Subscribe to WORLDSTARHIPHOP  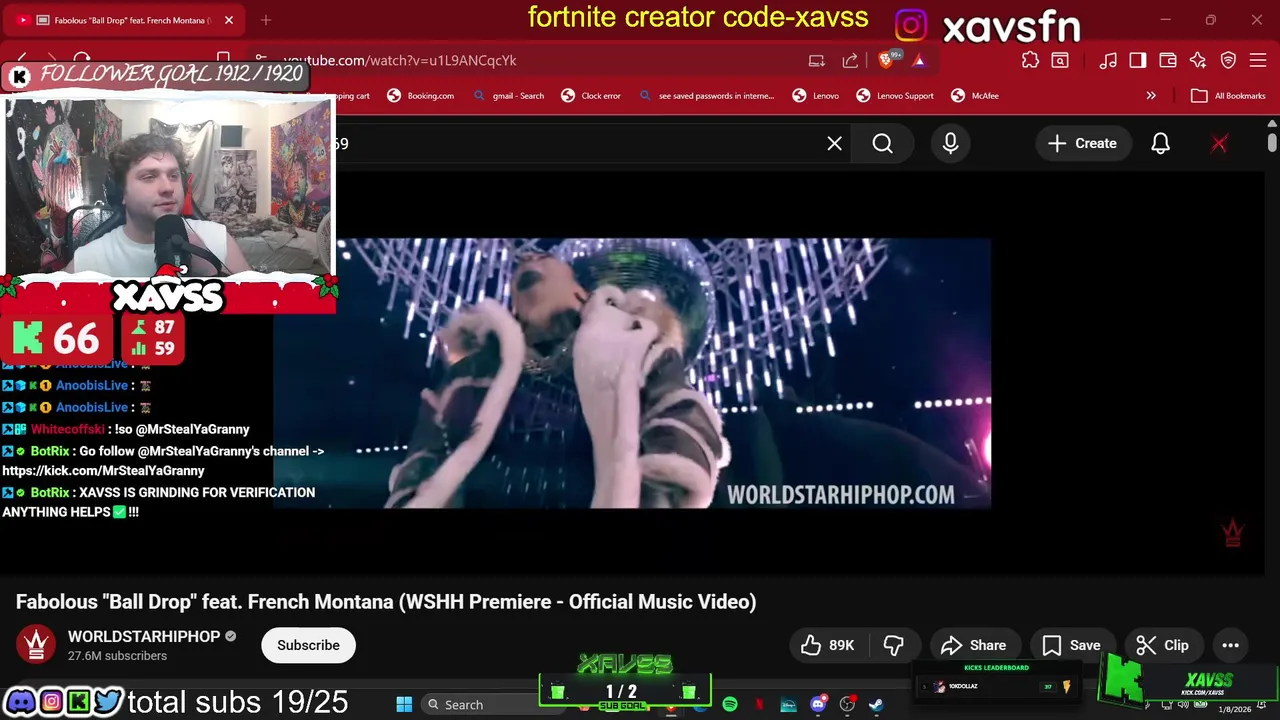(x=308, y=645)
